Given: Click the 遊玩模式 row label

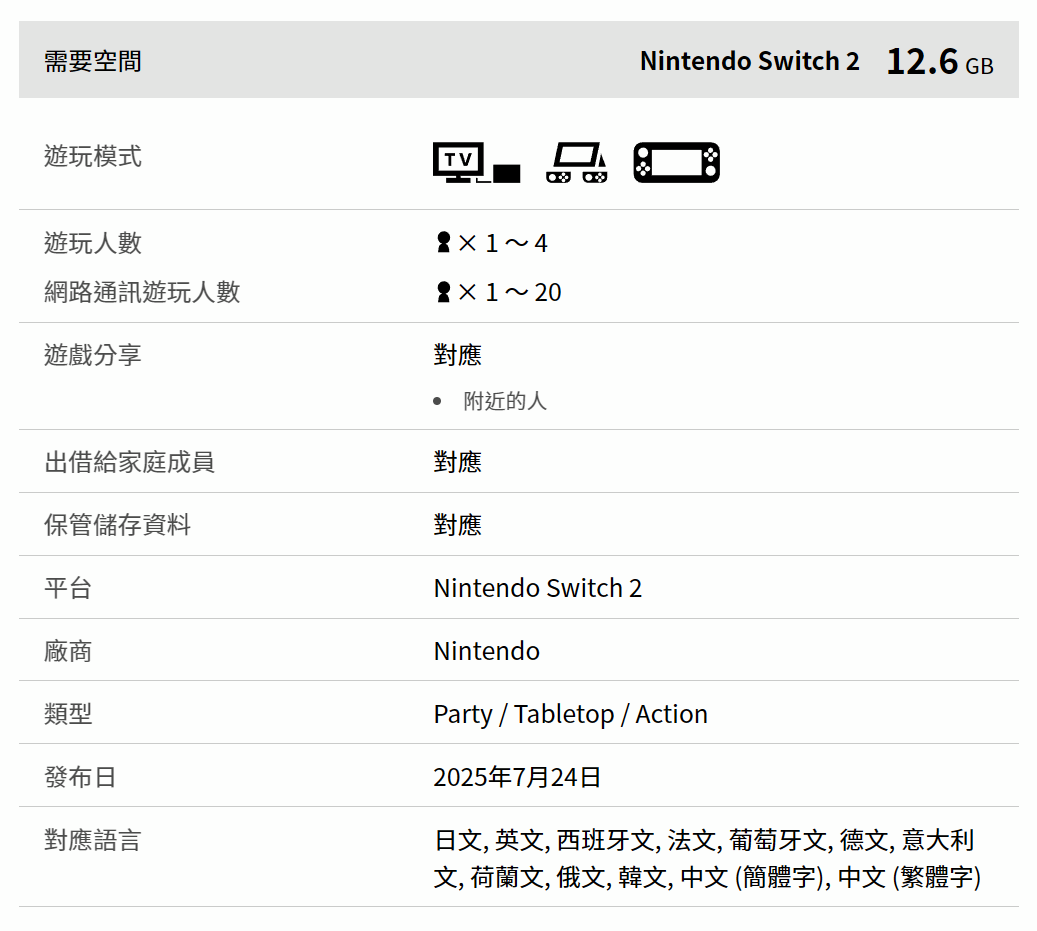Looking at the screenshot, I should pos(93,156).
